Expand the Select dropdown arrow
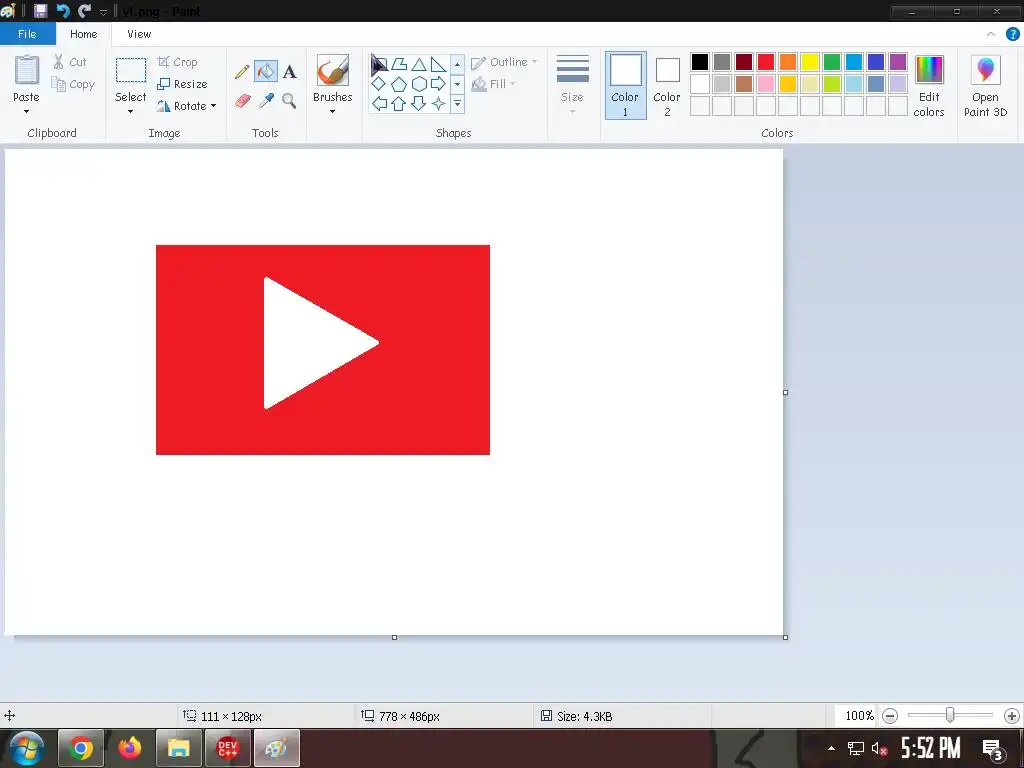This screenshot has width=1024, height=768. (x=131, y=112)
